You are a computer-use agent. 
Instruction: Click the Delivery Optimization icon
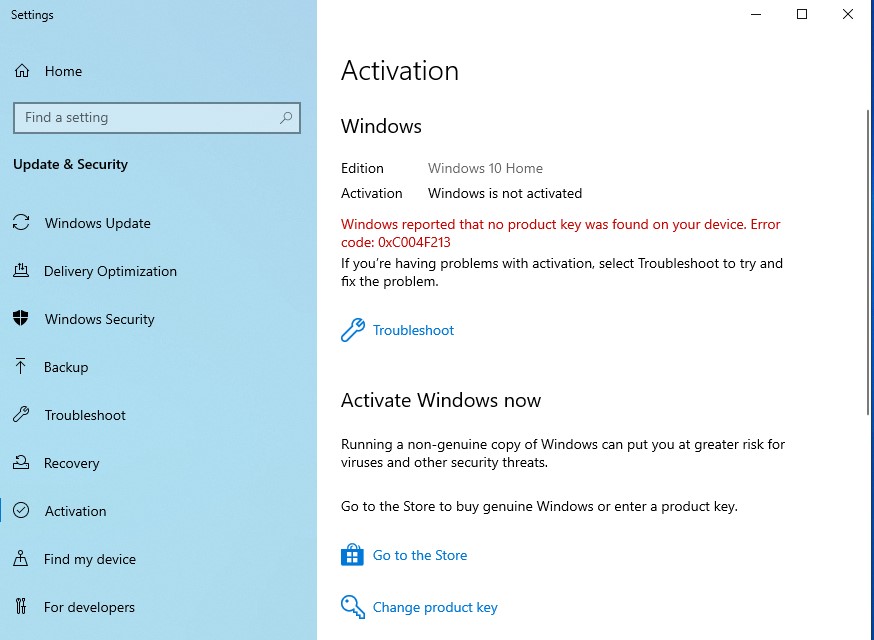tap(21, 270)
